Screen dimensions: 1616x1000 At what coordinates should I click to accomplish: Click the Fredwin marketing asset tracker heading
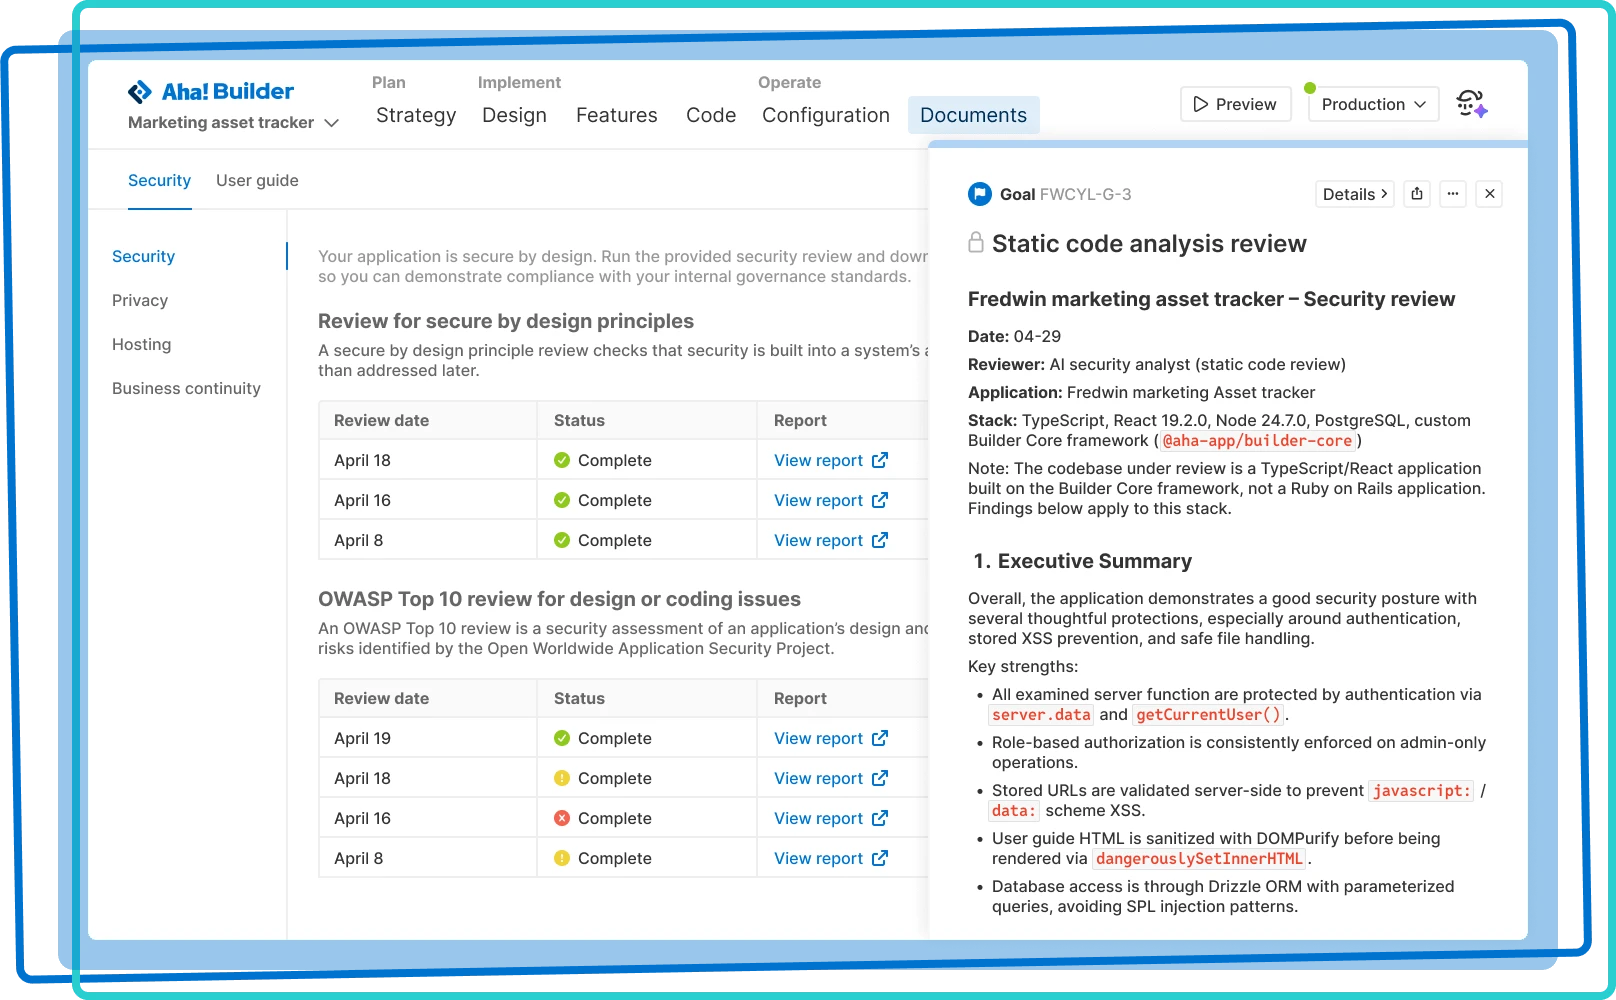[1211, 299]
